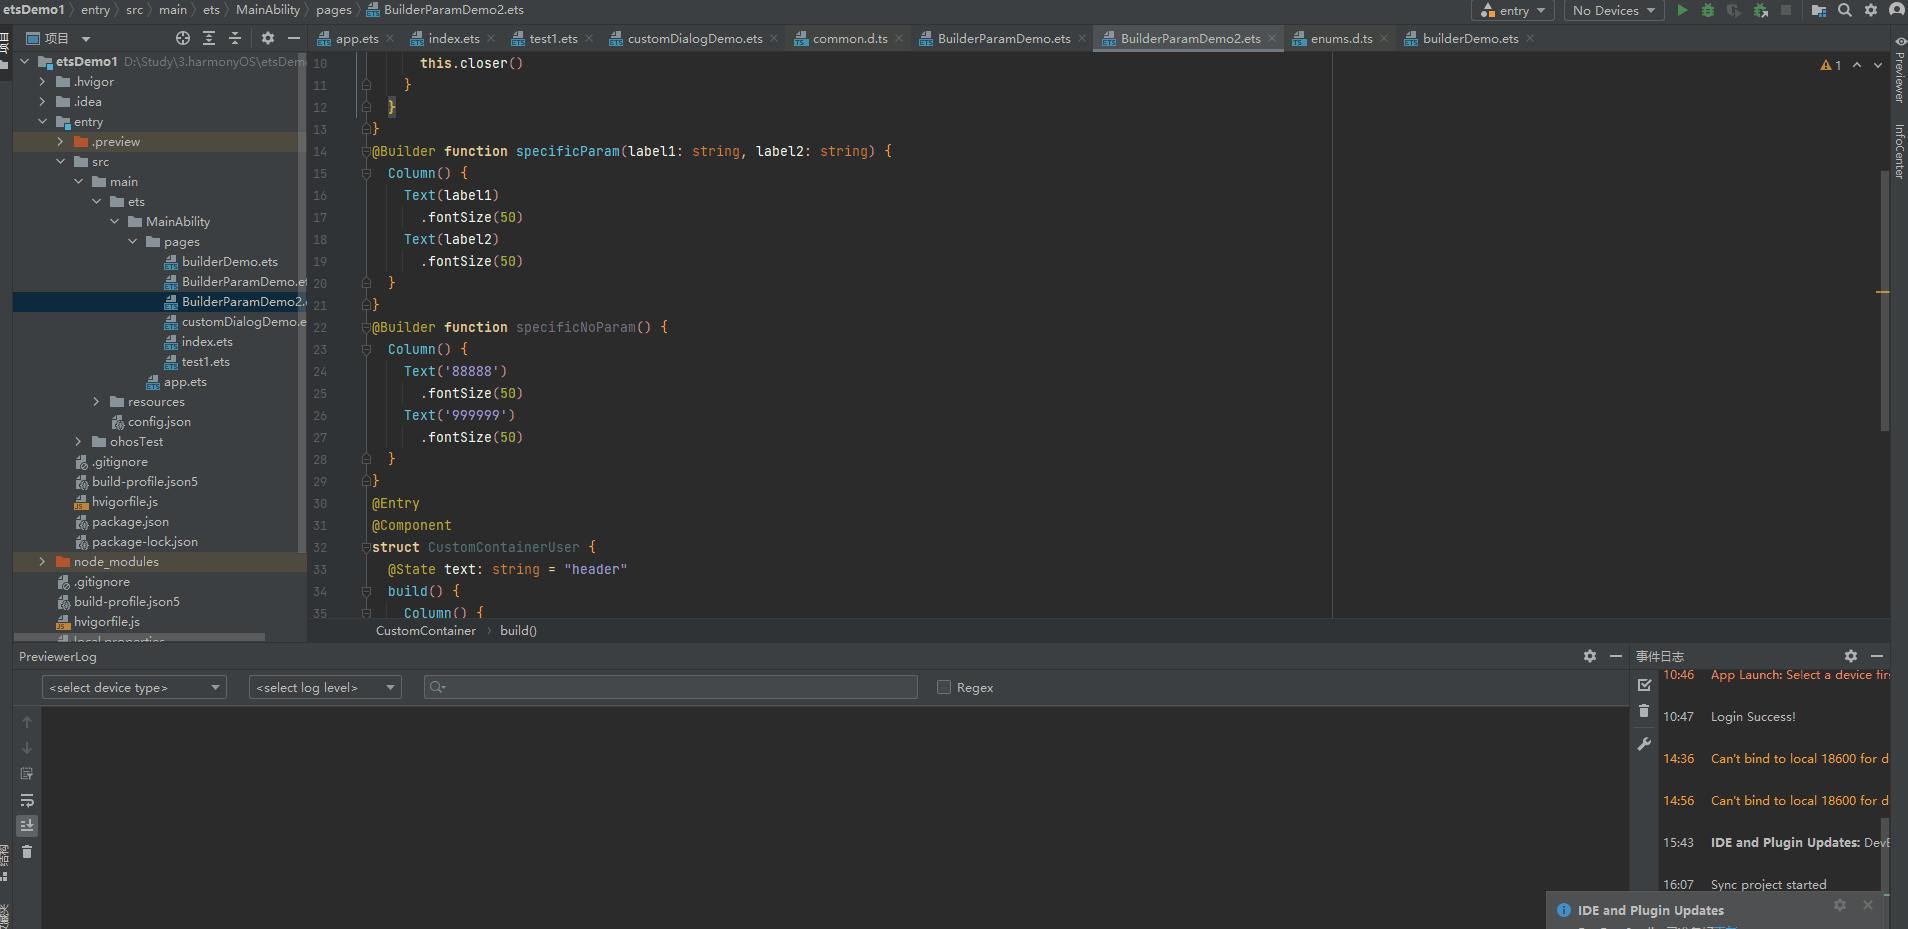Image resolution: width=1908 pixels, height=929 pixels.
Task: Run the app with the green play button
Action: [1682, 11]
